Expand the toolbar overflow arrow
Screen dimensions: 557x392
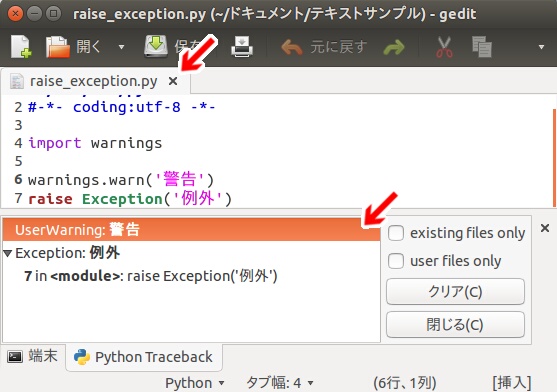[x=541, y=47]
